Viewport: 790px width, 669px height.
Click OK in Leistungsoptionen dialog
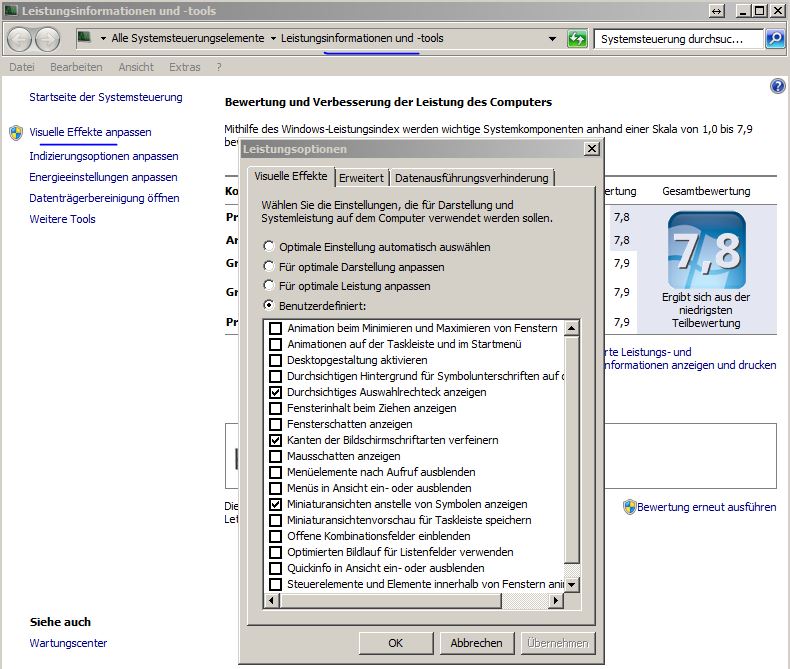click(396, 643)
